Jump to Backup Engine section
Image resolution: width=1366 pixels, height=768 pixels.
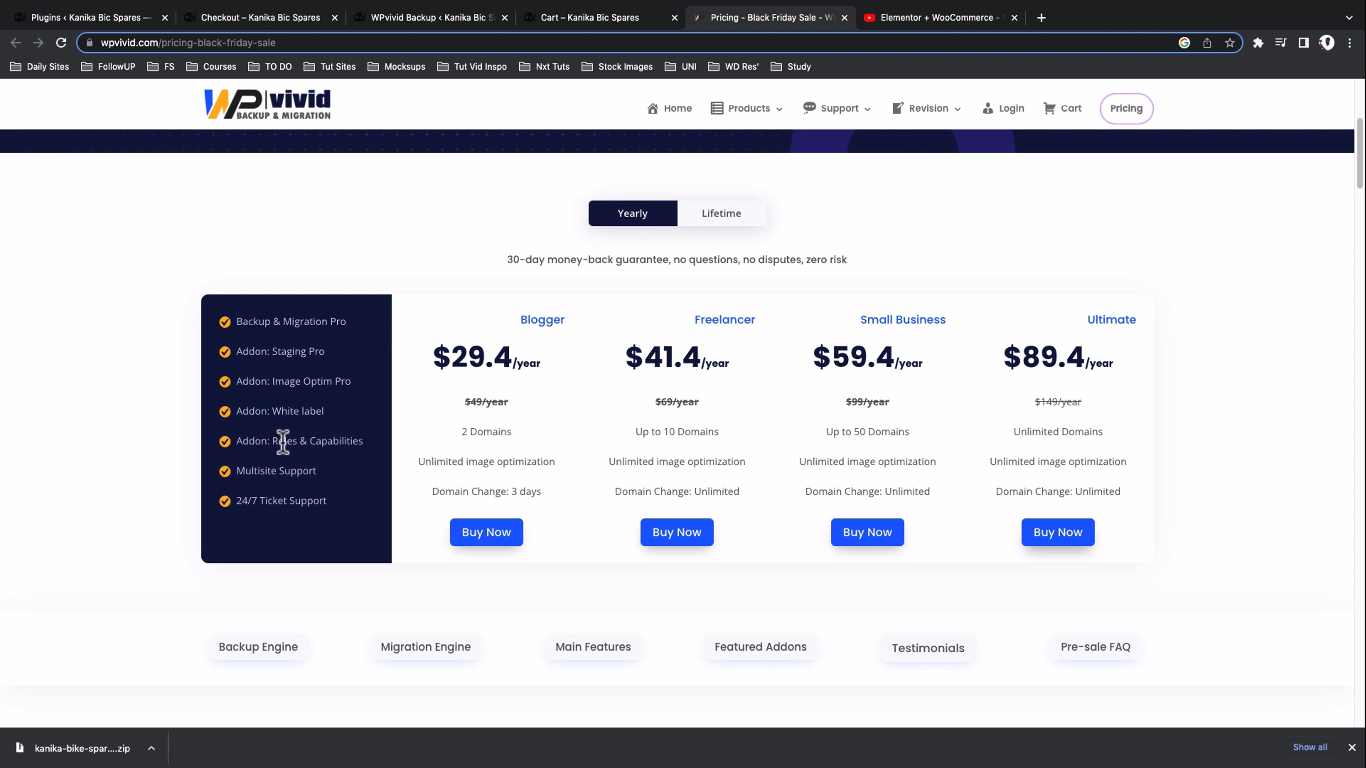click(258, 647)
